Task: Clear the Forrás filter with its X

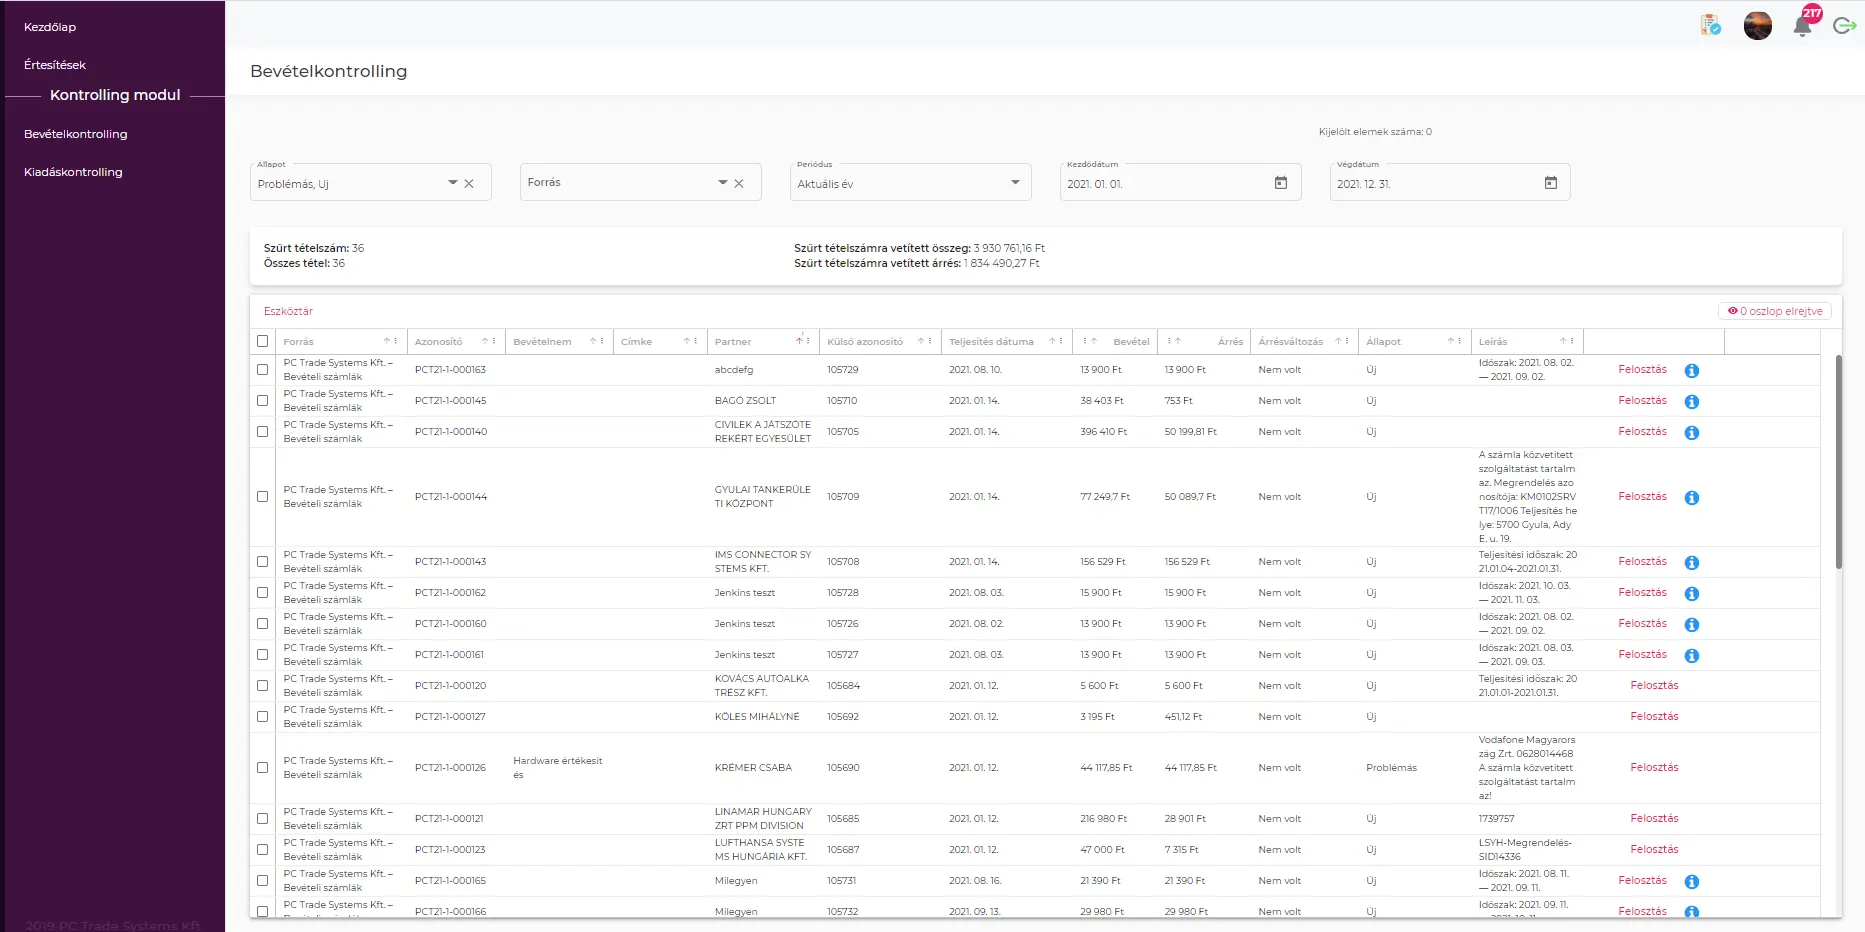Action: click(x=738, y=183)
